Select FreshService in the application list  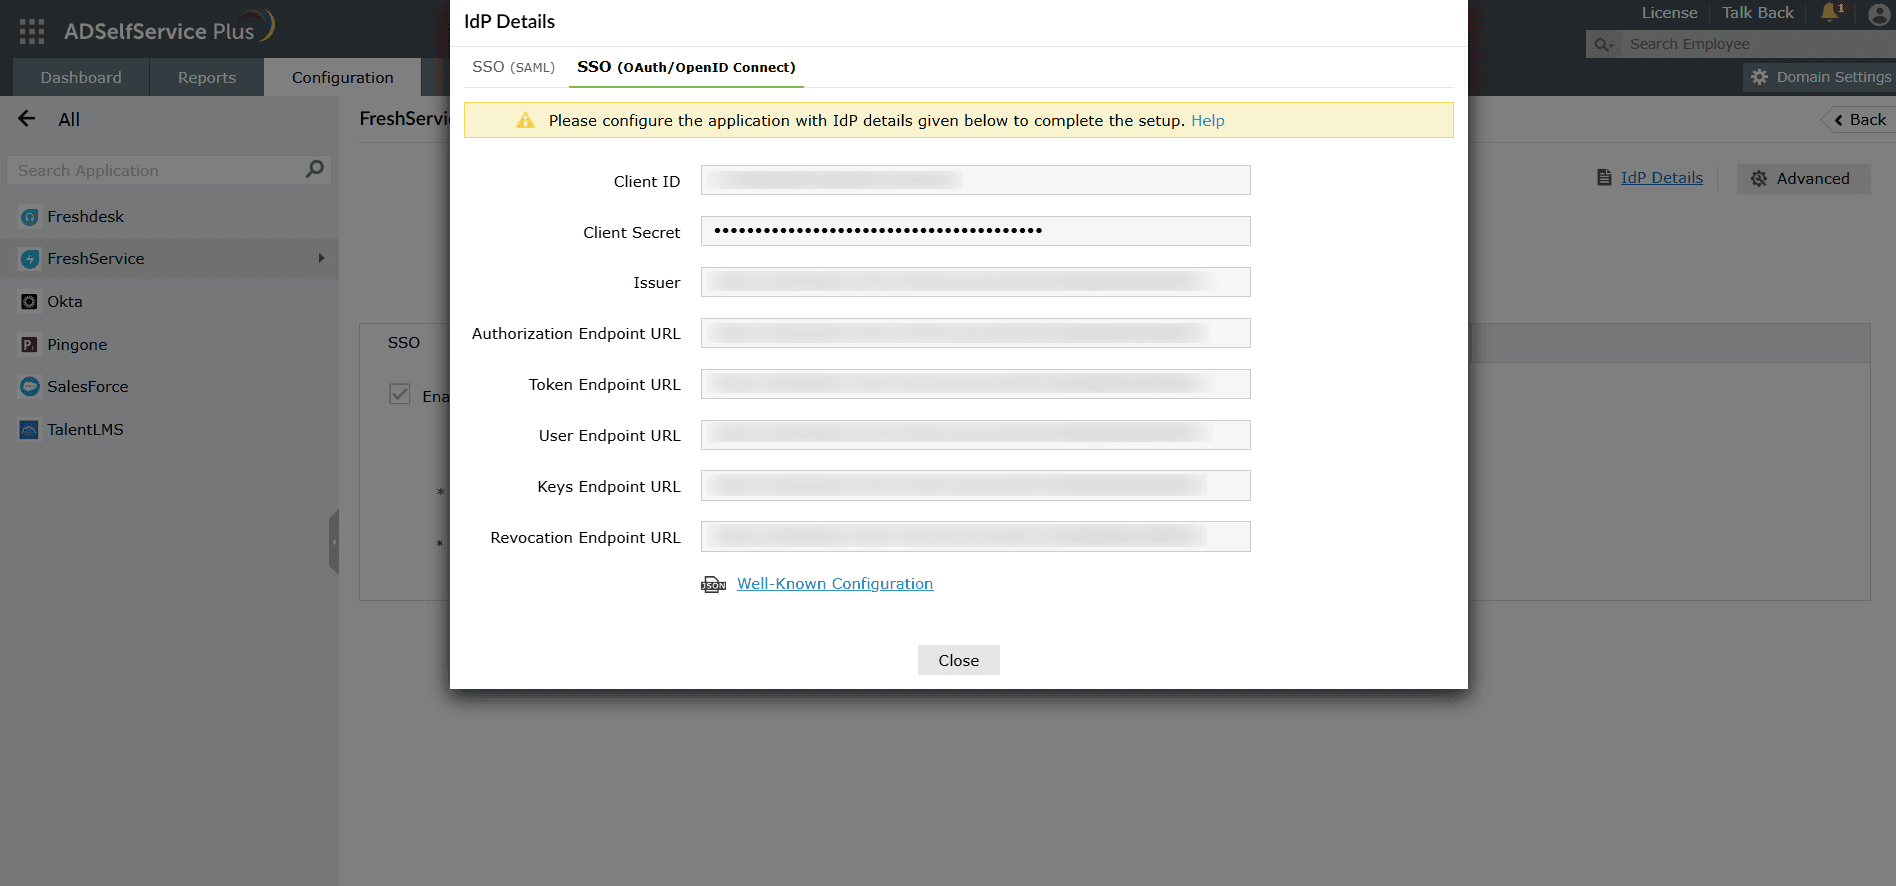[x=169, y=259]
